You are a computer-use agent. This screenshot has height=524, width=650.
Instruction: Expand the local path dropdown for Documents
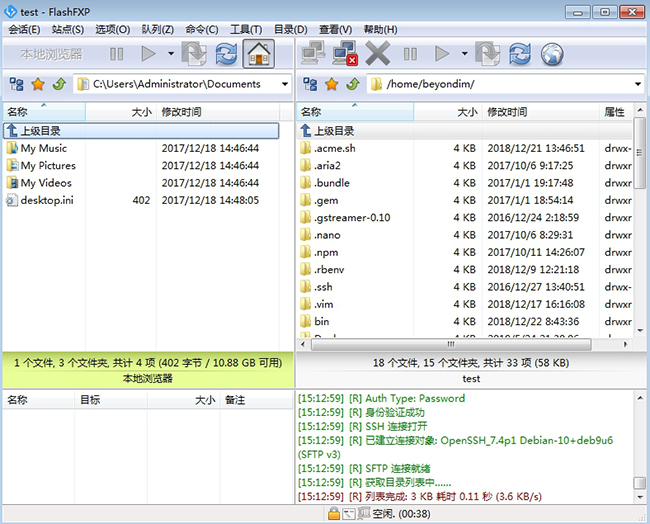285,84
